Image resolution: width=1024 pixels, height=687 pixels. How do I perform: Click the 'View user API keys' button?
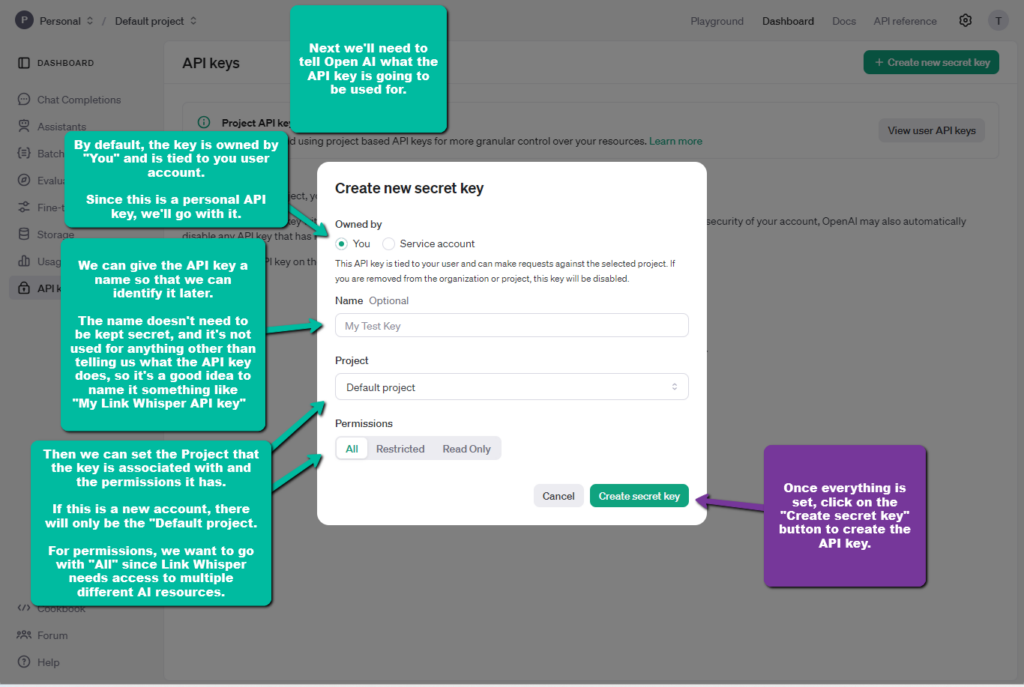pyautogui.click(x=931, y=131)
